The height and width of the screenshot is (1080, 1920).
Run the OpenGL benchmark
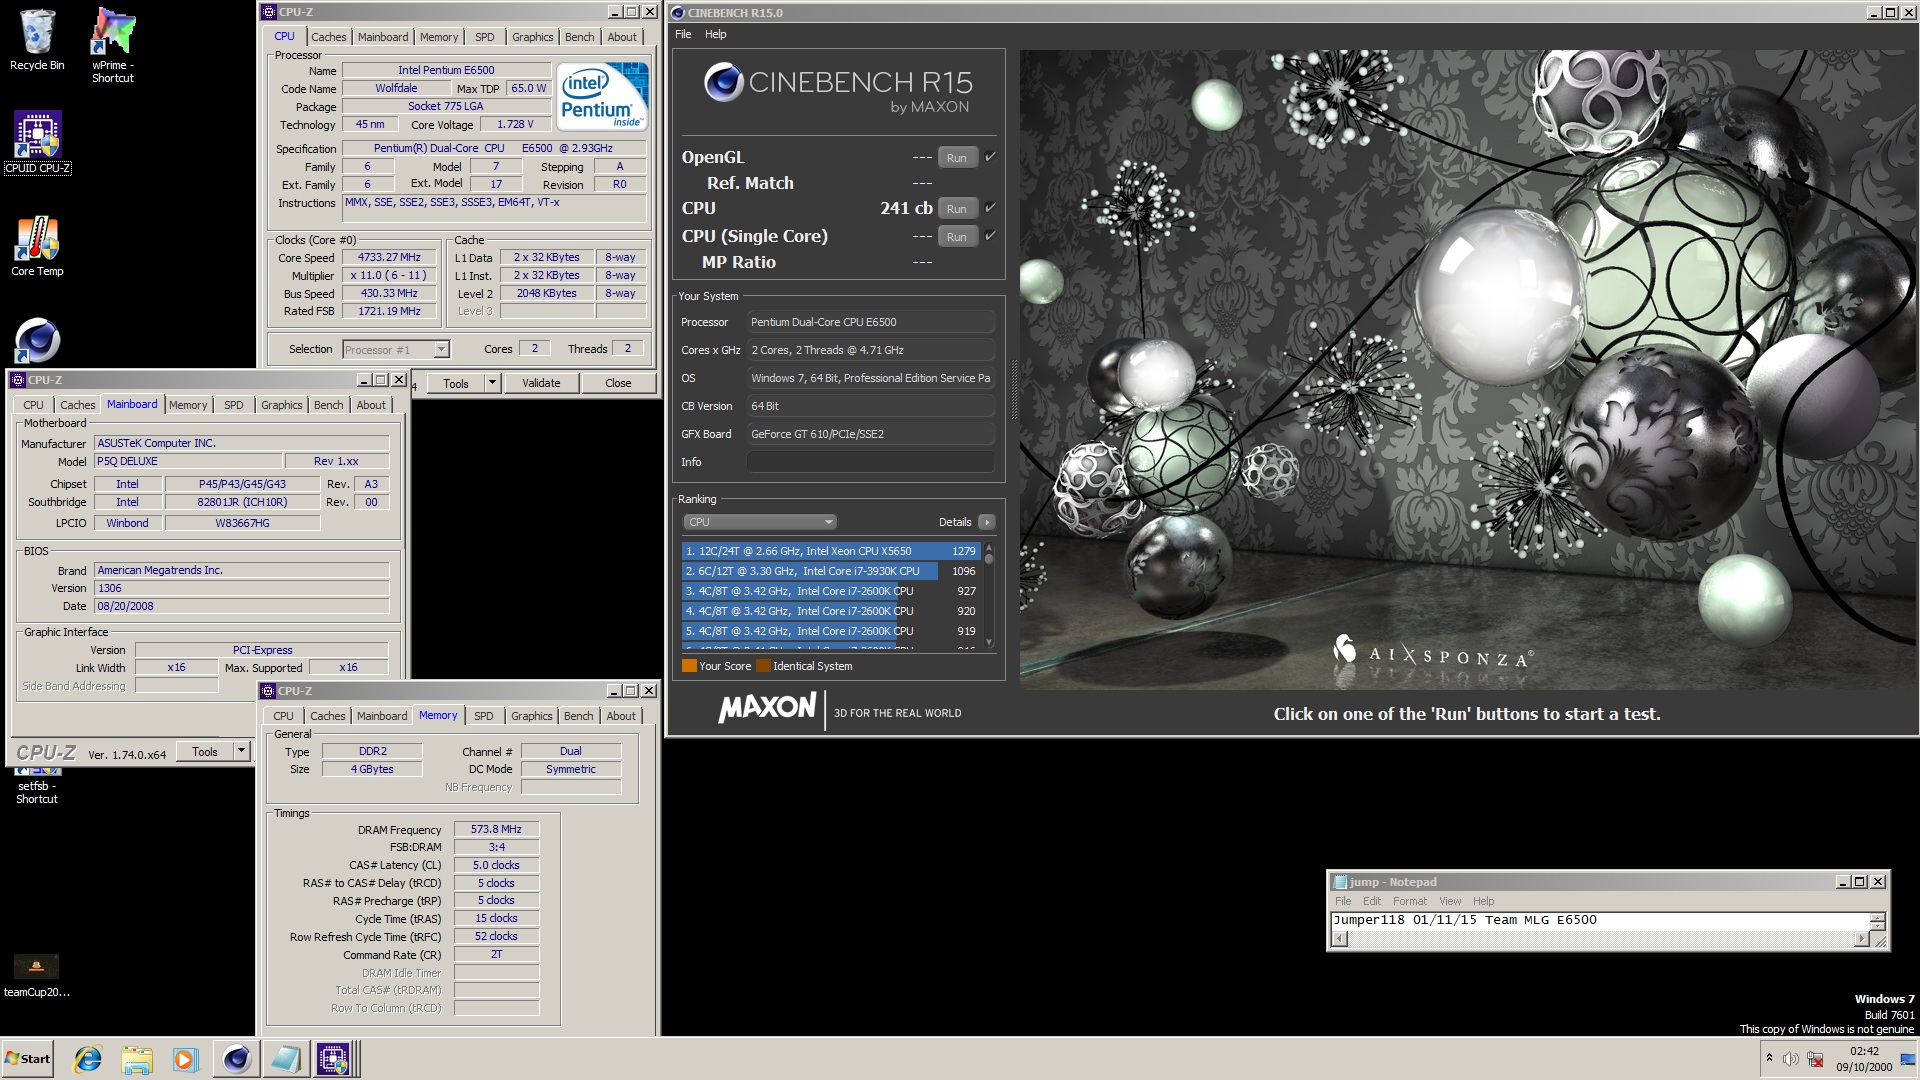tap(957, 158)
